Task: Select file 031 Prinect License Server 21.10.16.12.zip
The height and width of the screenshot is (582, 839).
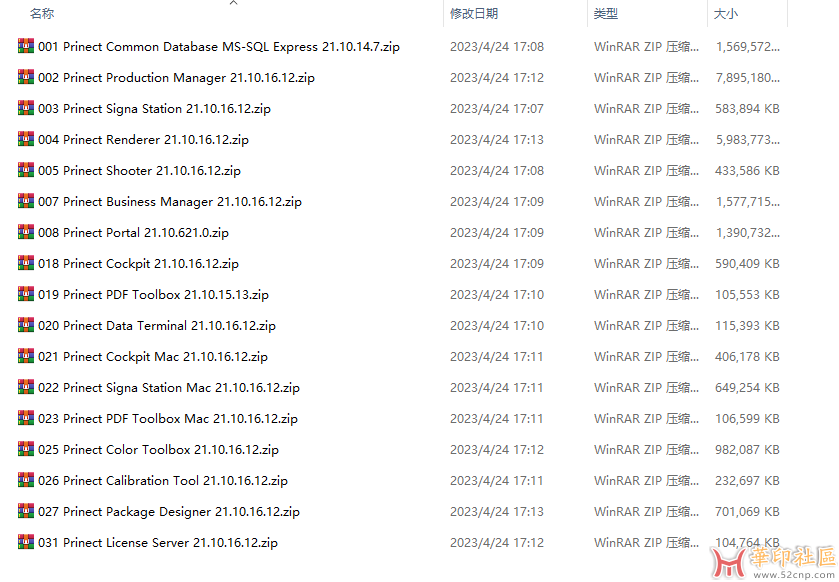Action: click(158, 543)
